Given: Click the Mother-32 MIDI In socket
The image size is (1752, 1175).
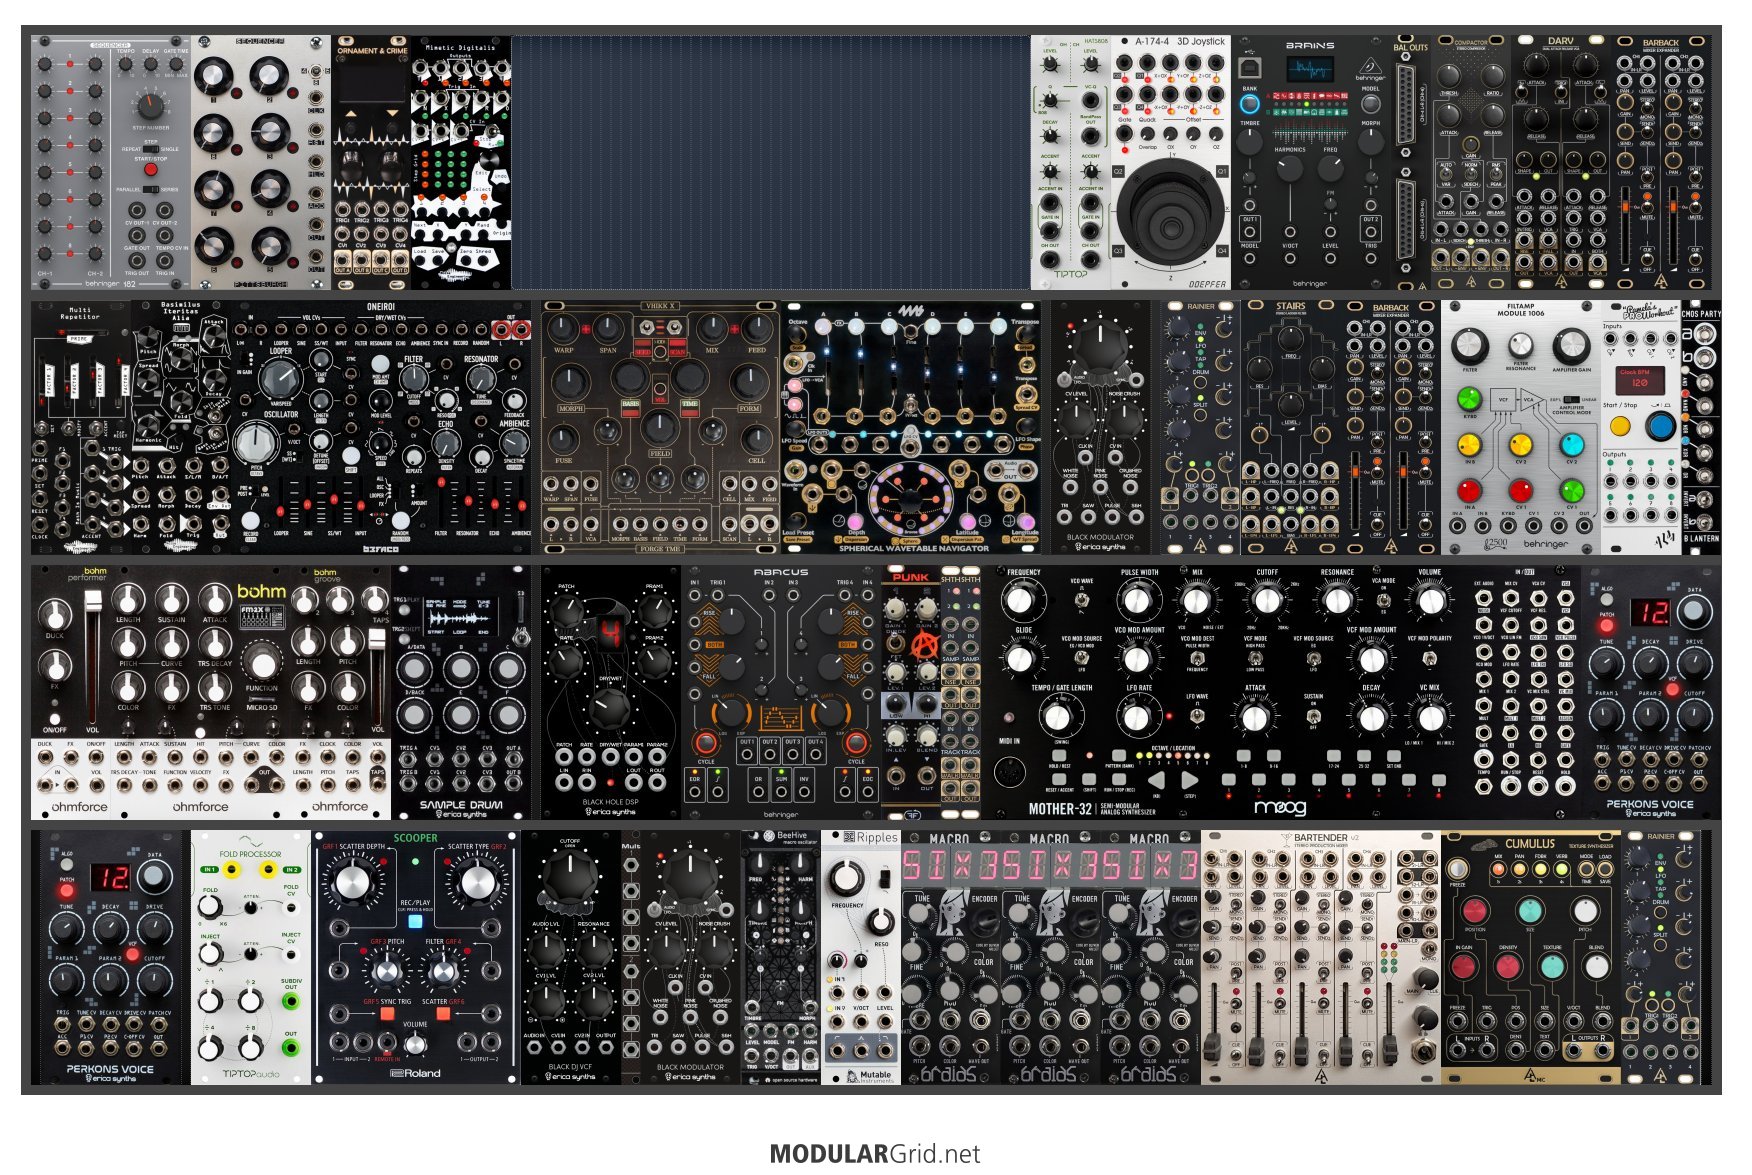Looking at the screenshot, I should [1009, 772].
